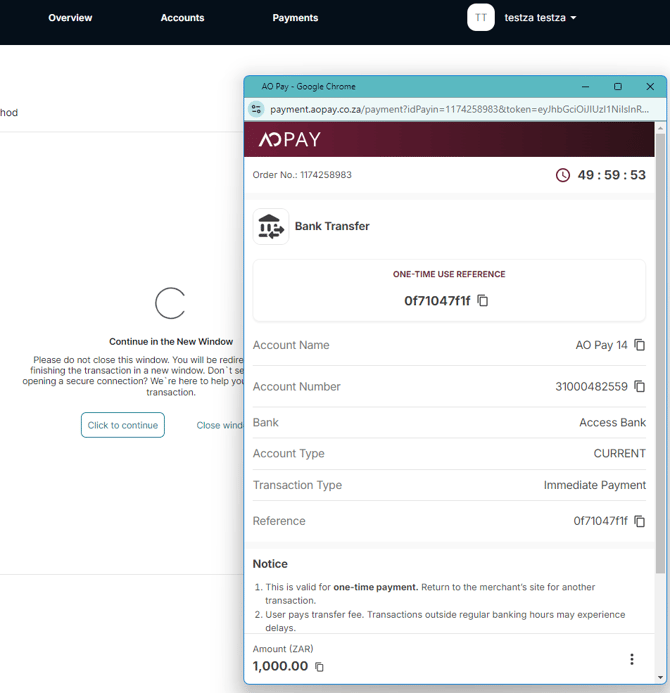This screenshot has width=670, height=693.
Task: Copy the Account Number 31000482559
Action: coord(640,386)
